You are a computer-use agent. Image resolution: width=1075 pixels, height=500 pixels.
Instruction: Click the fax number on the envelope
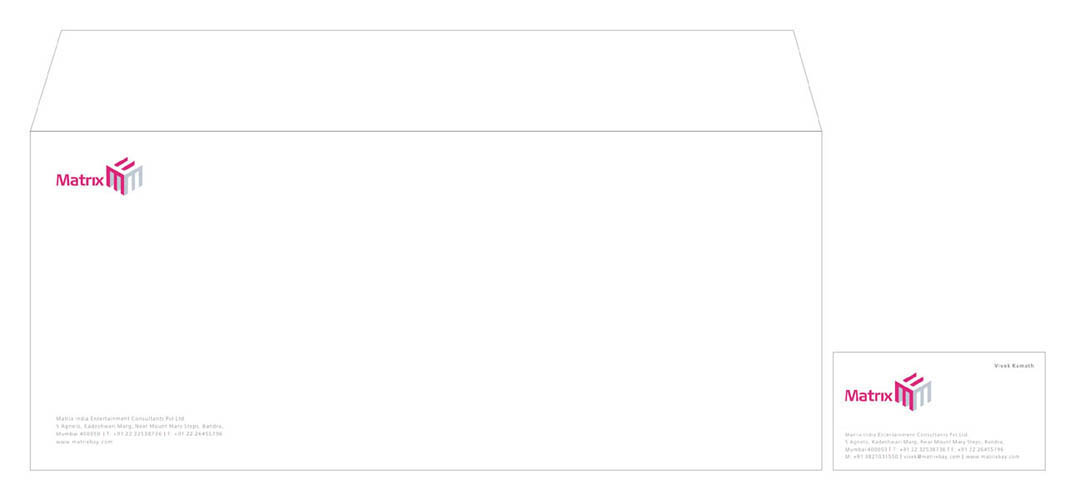[x=198, y=433]
